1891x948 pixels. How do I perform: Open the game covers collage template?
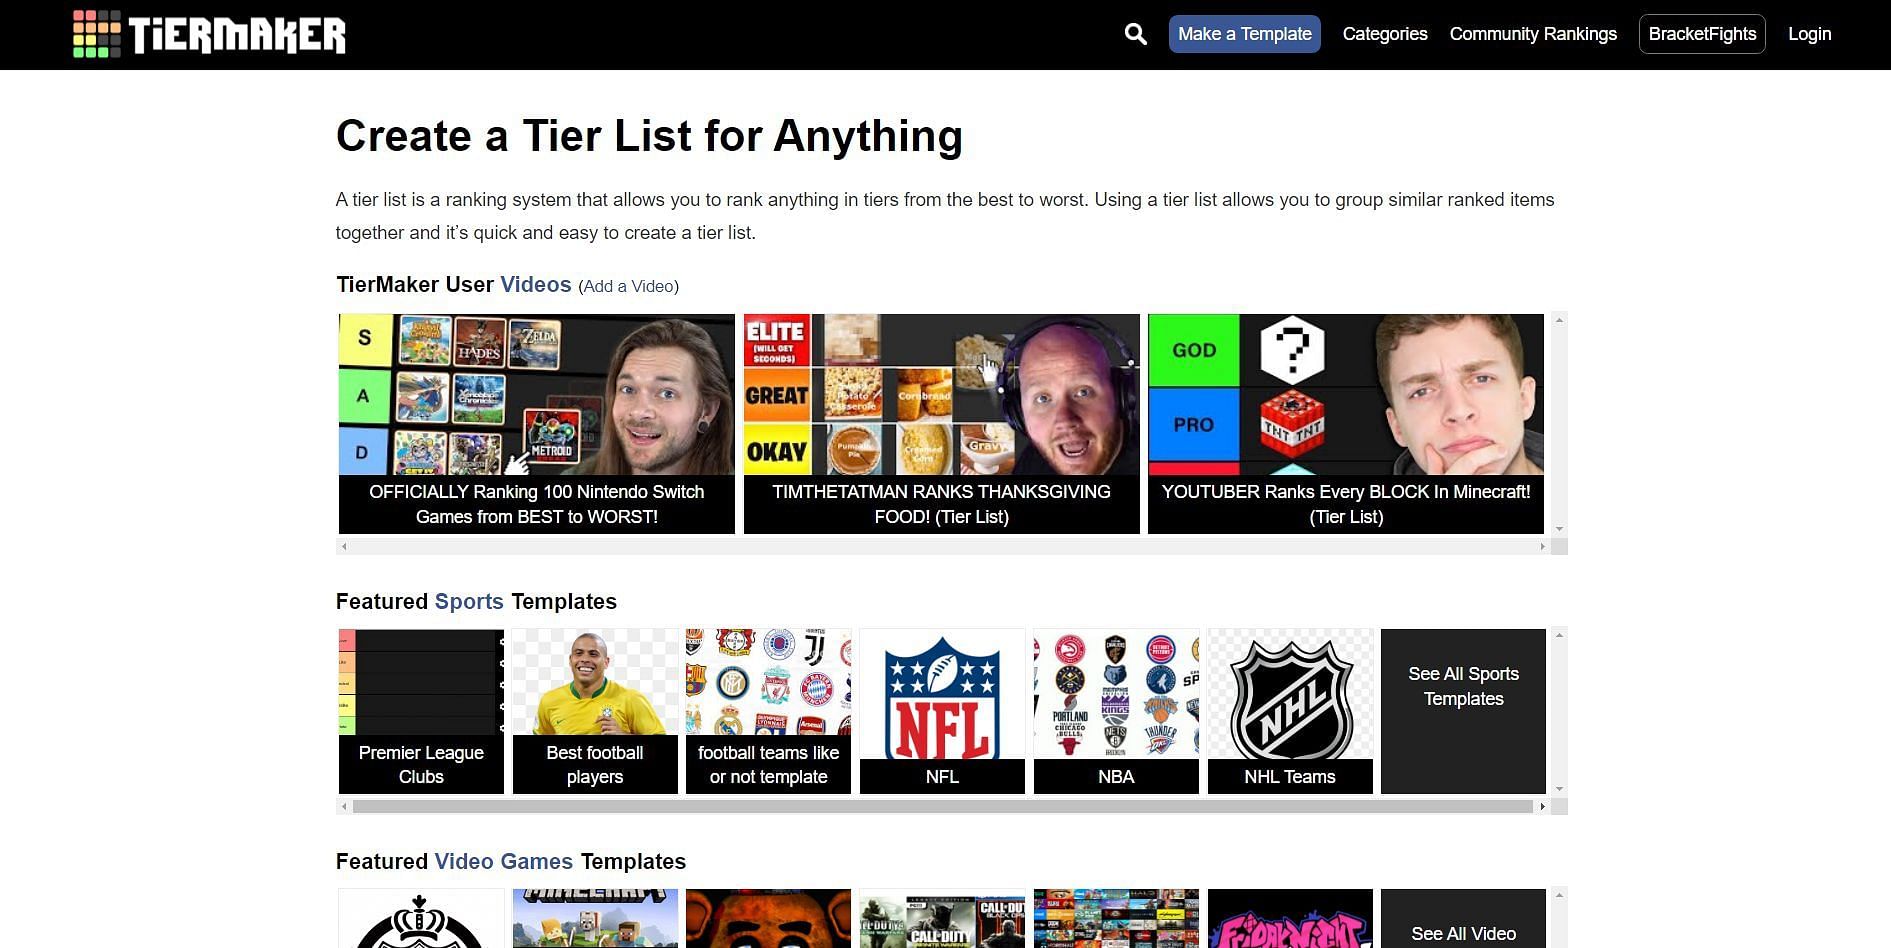point(1116,918)
